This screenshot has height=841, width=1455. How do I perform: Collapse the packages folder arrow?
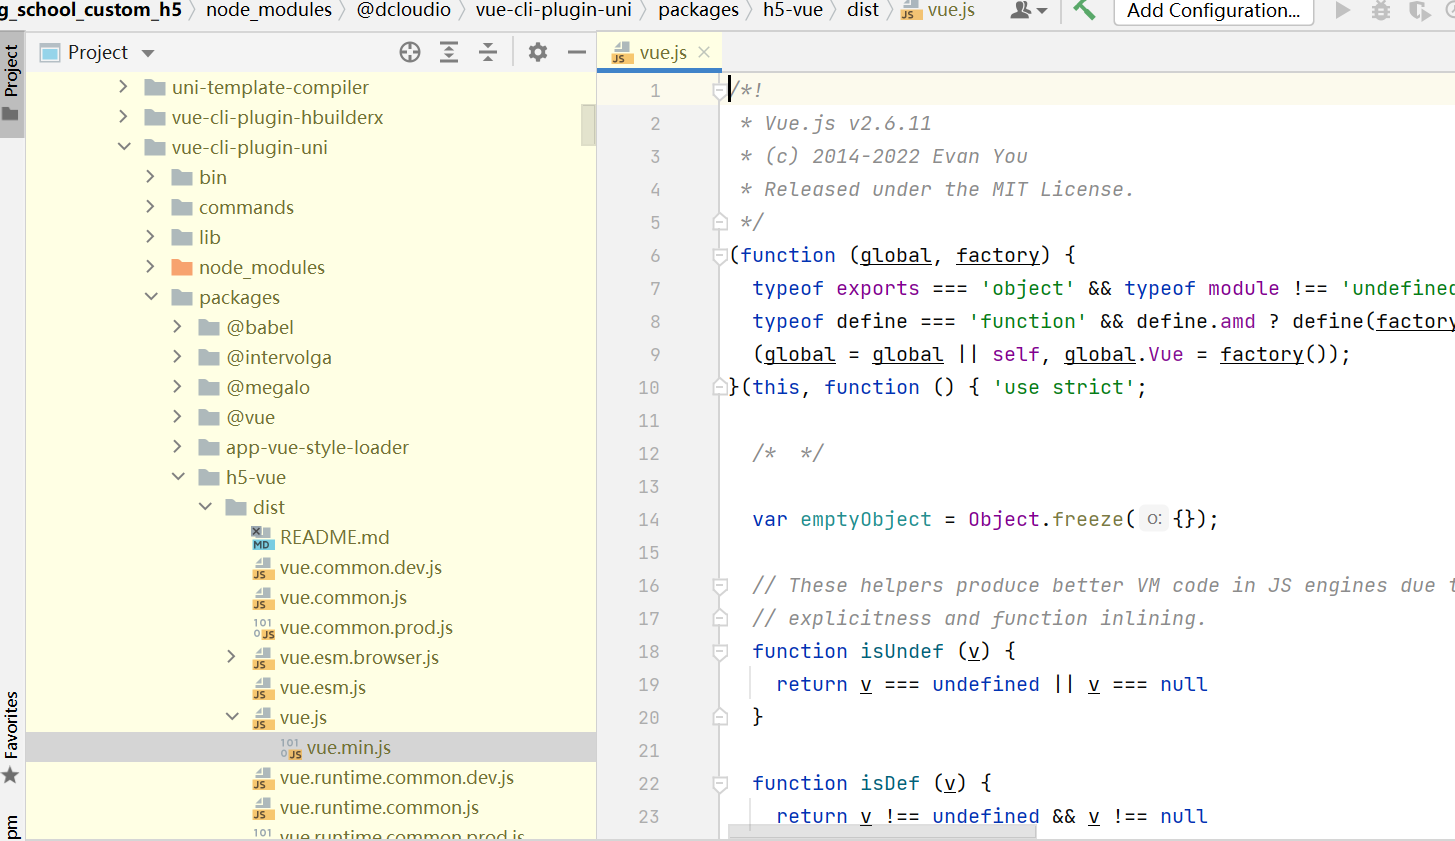[x=150, y=297]
